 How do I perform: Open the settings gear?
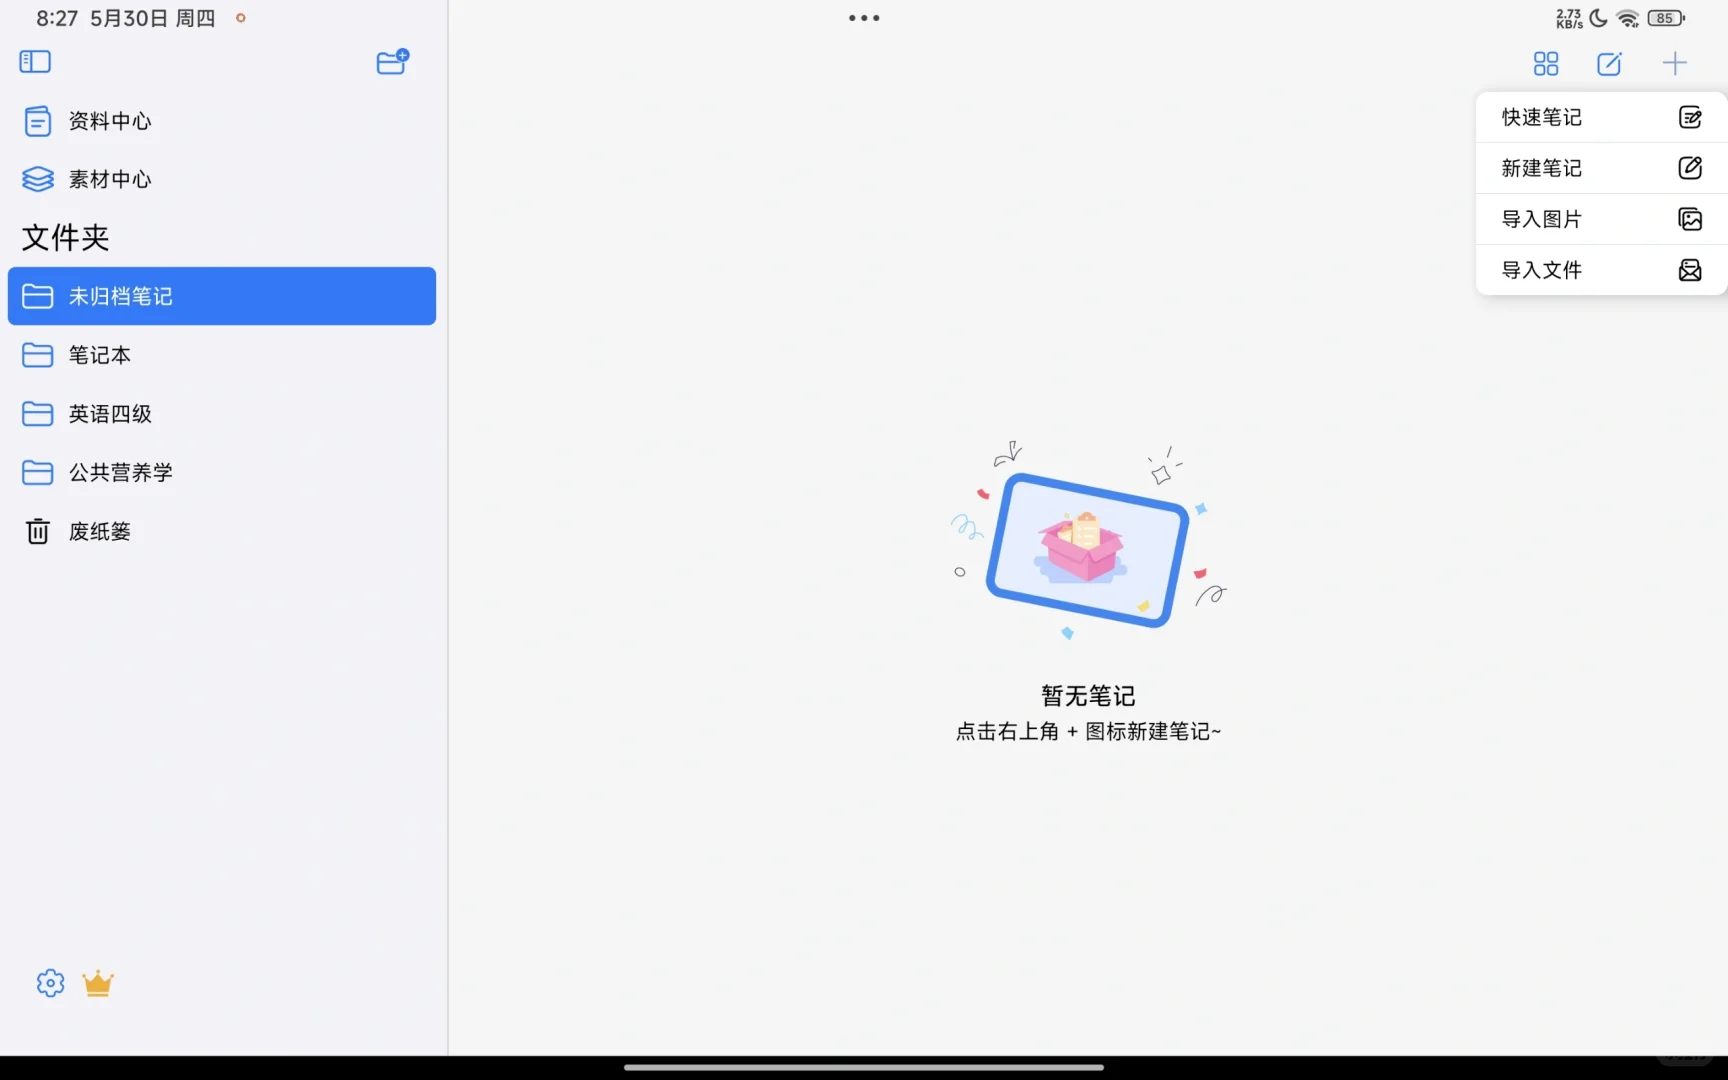(49, 983)
